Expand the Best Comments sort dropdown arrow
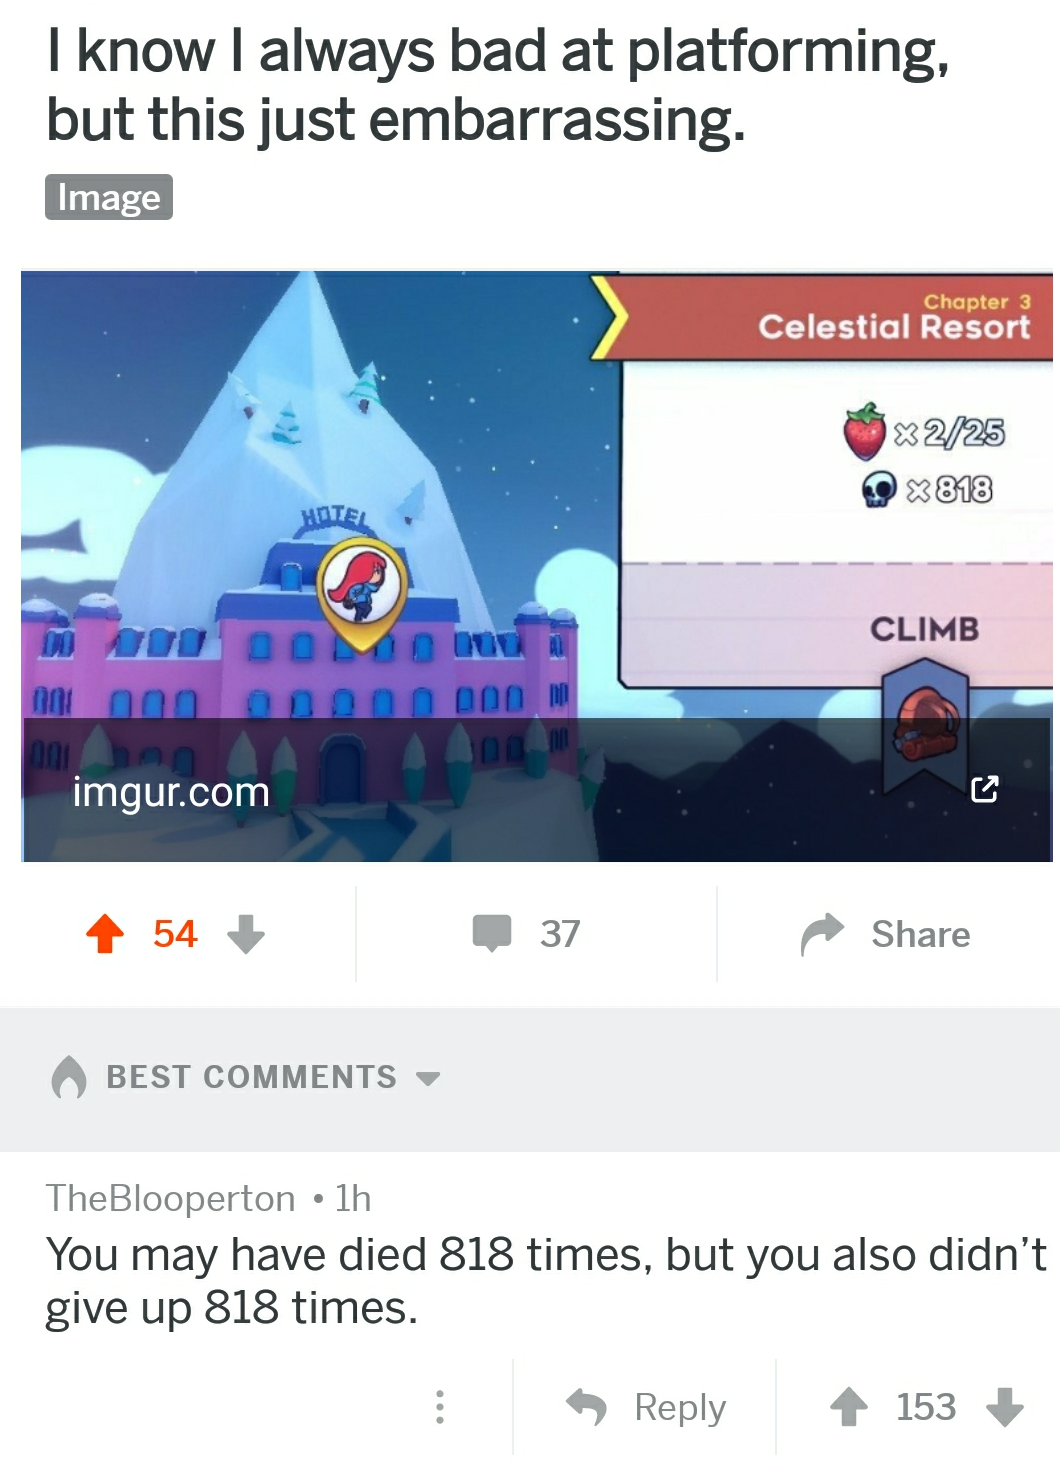 pyautogui.click(x=428, y=1078)
